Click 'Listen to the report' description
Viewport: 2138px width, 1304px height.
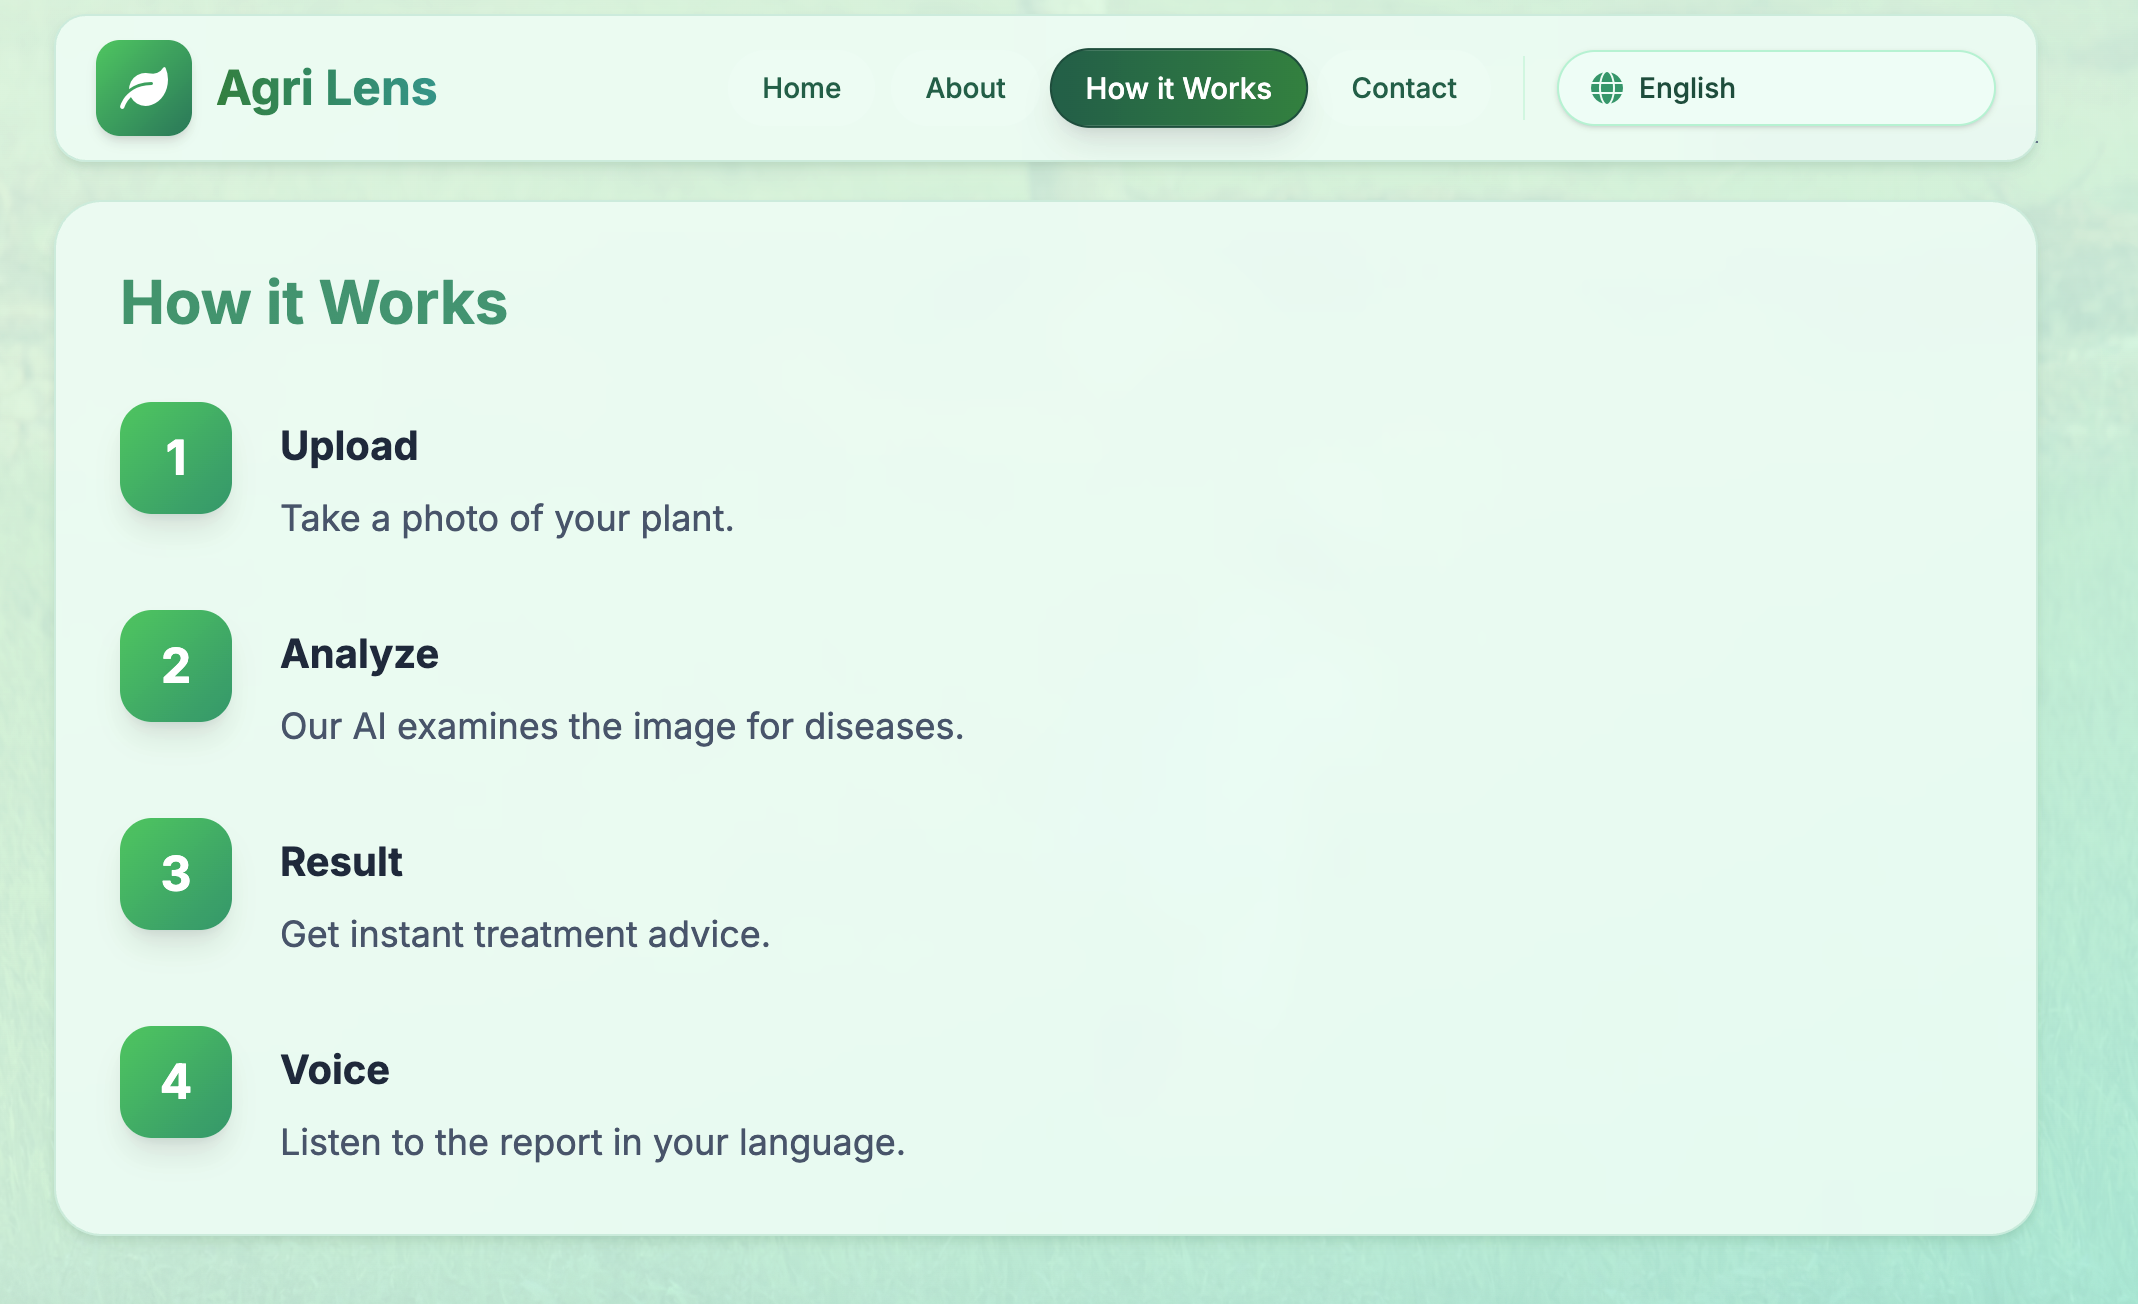tap(592, 1142)
